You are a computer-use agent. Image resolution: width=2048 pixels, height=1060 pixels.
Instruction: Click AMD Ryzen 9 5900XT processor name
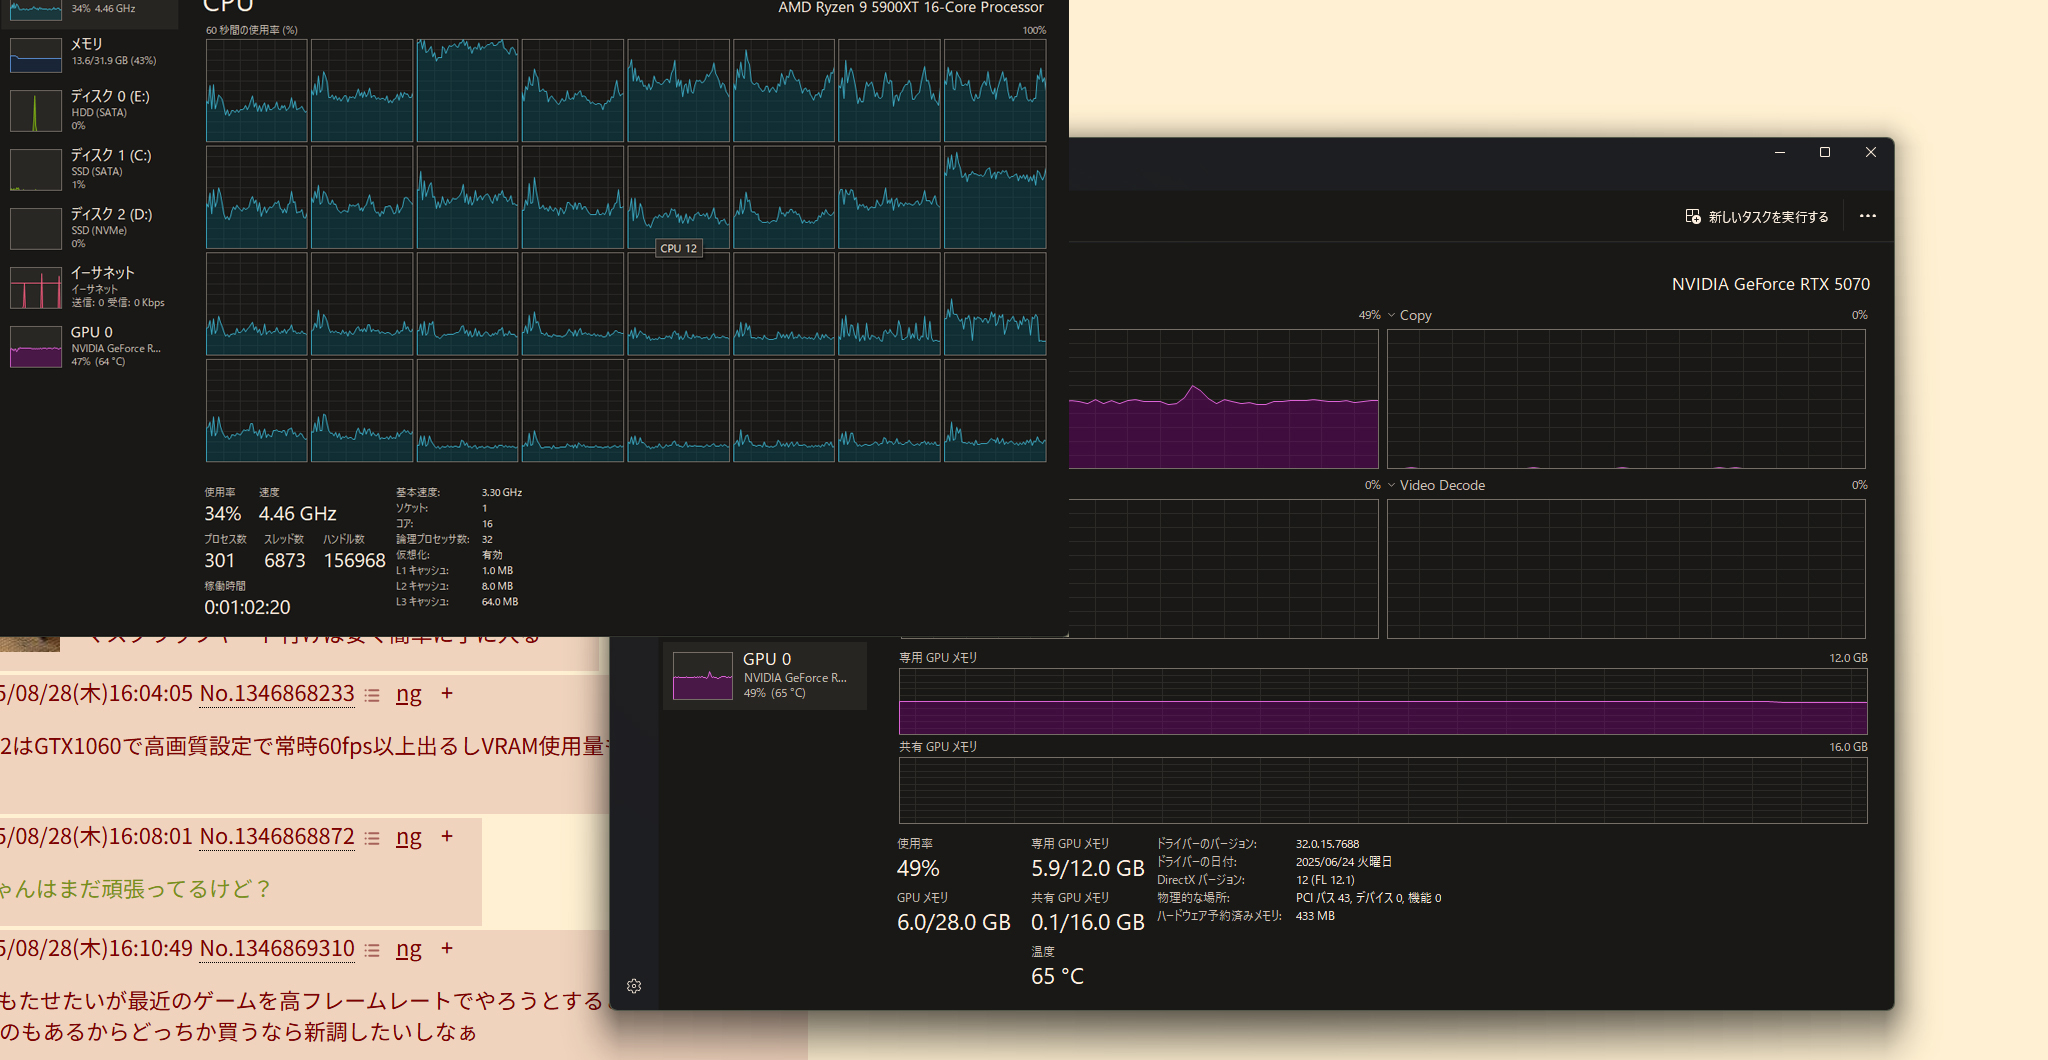click(911, 8)
